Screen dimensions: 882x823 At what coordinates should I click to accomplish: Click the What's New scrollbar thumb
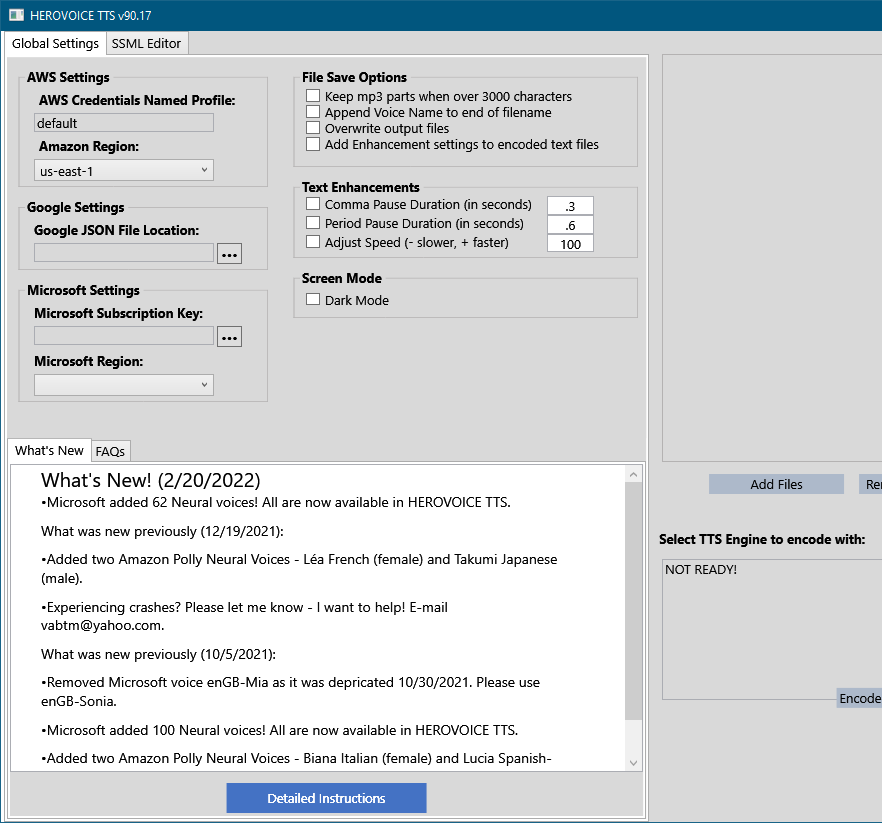point(633,601)
